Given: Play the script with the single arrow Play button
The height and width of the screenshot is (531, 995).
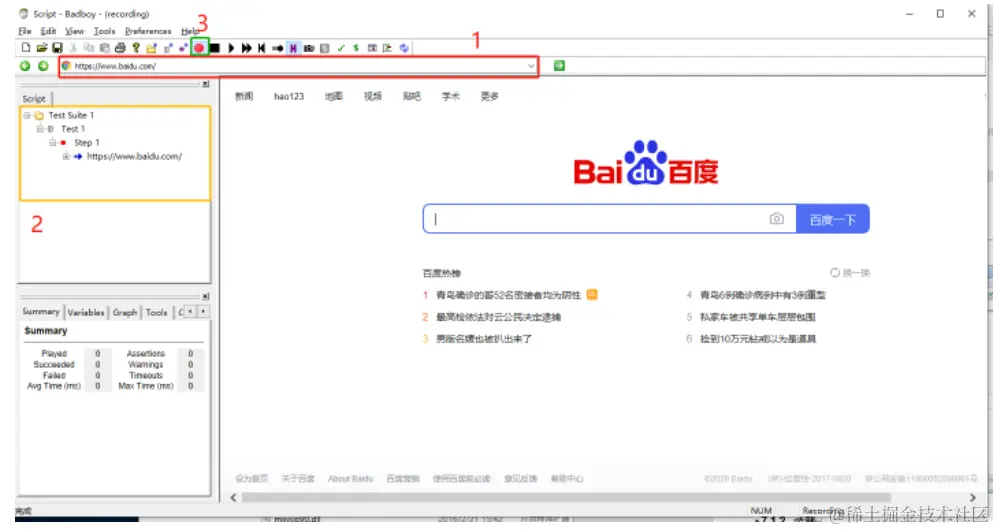Looking at the screenshot, I should point(231,48).
